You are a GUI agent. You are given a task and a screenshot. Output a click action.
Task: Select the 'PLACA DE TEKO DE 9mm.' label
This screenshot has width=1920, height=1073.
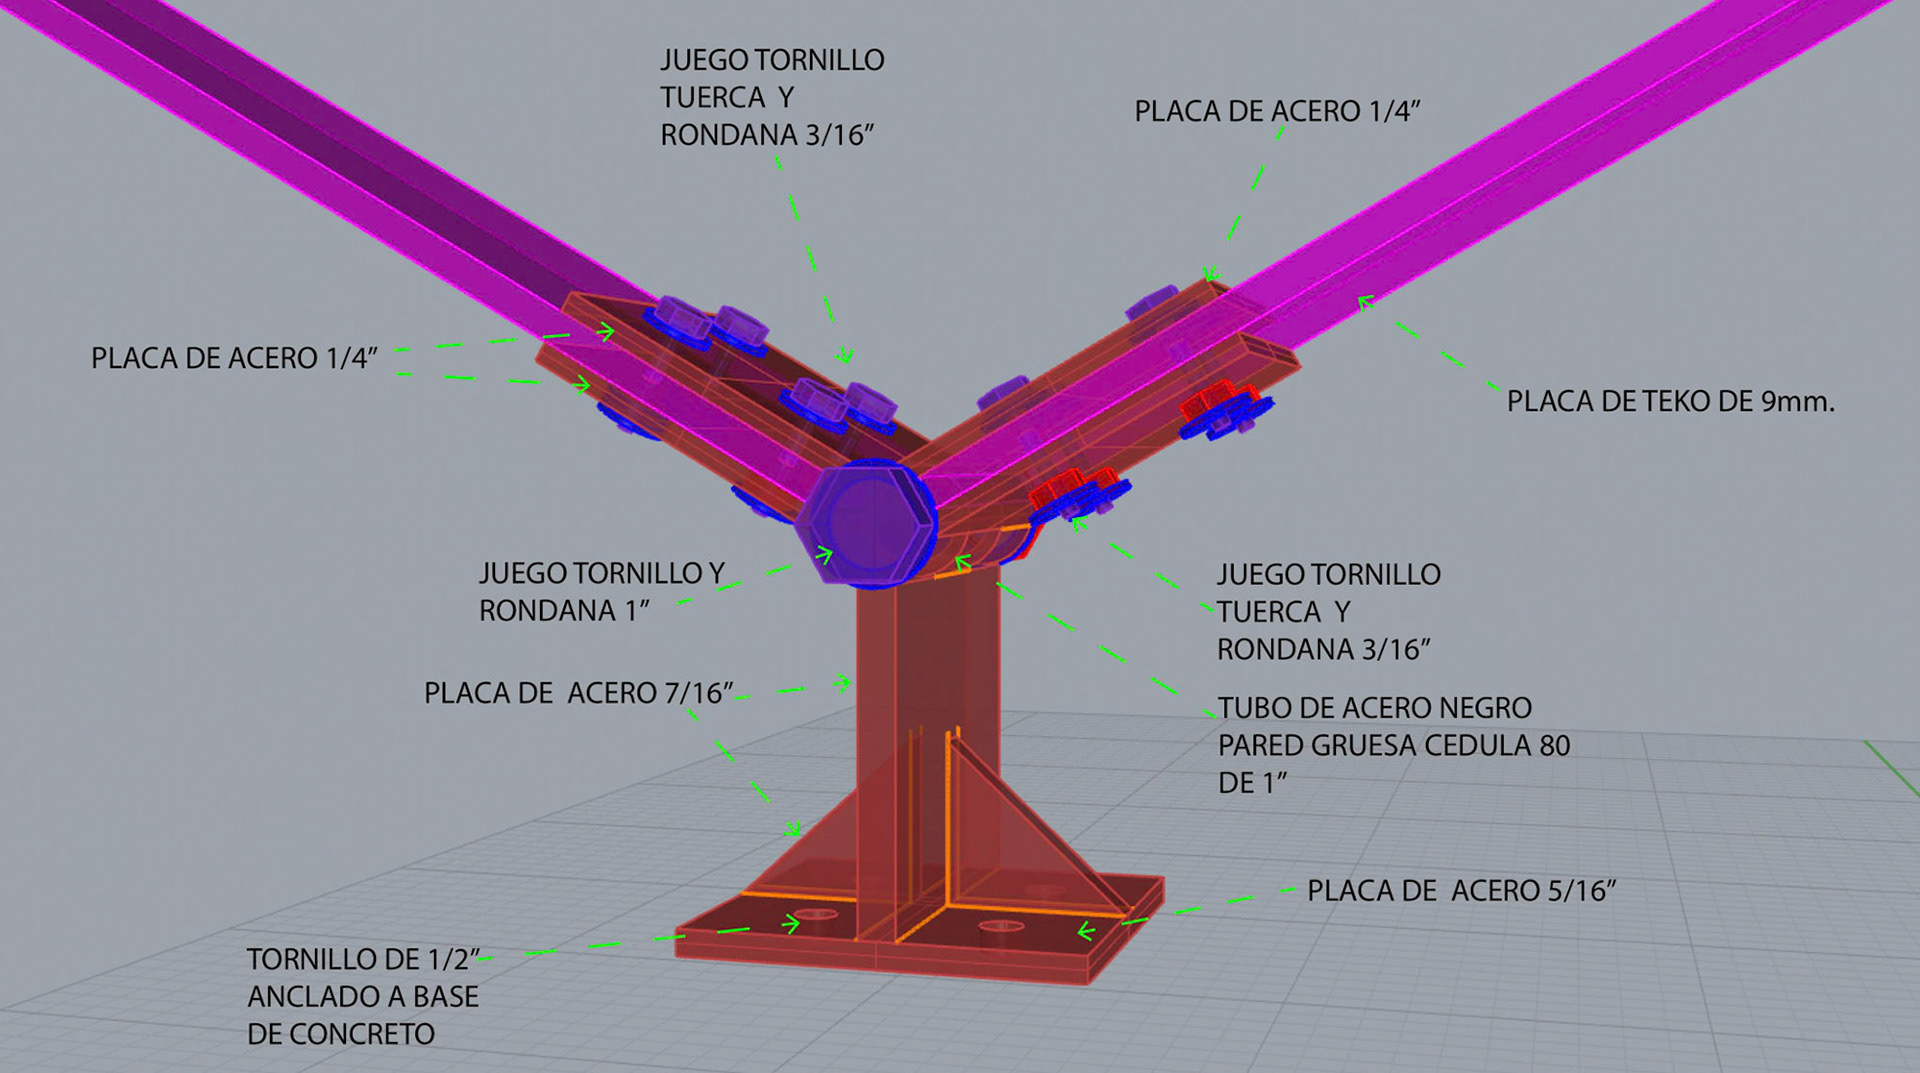click(x=1671, y=401)
